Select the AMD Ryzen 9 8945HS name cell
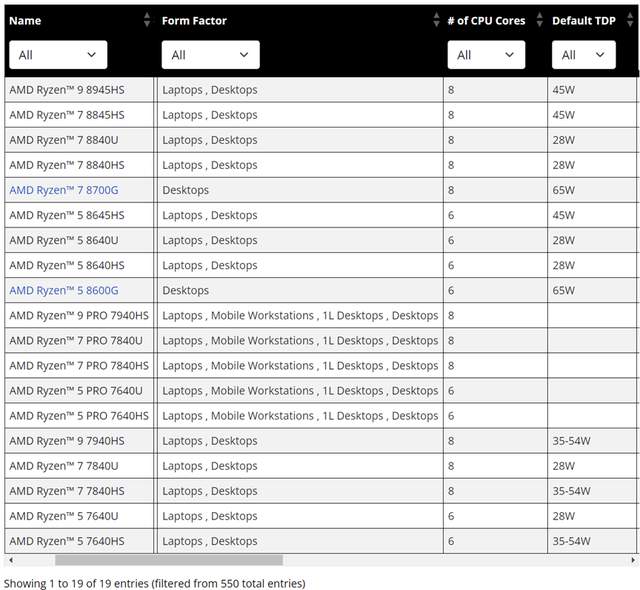This screenshot has width=640, height=590. (79, 90)
